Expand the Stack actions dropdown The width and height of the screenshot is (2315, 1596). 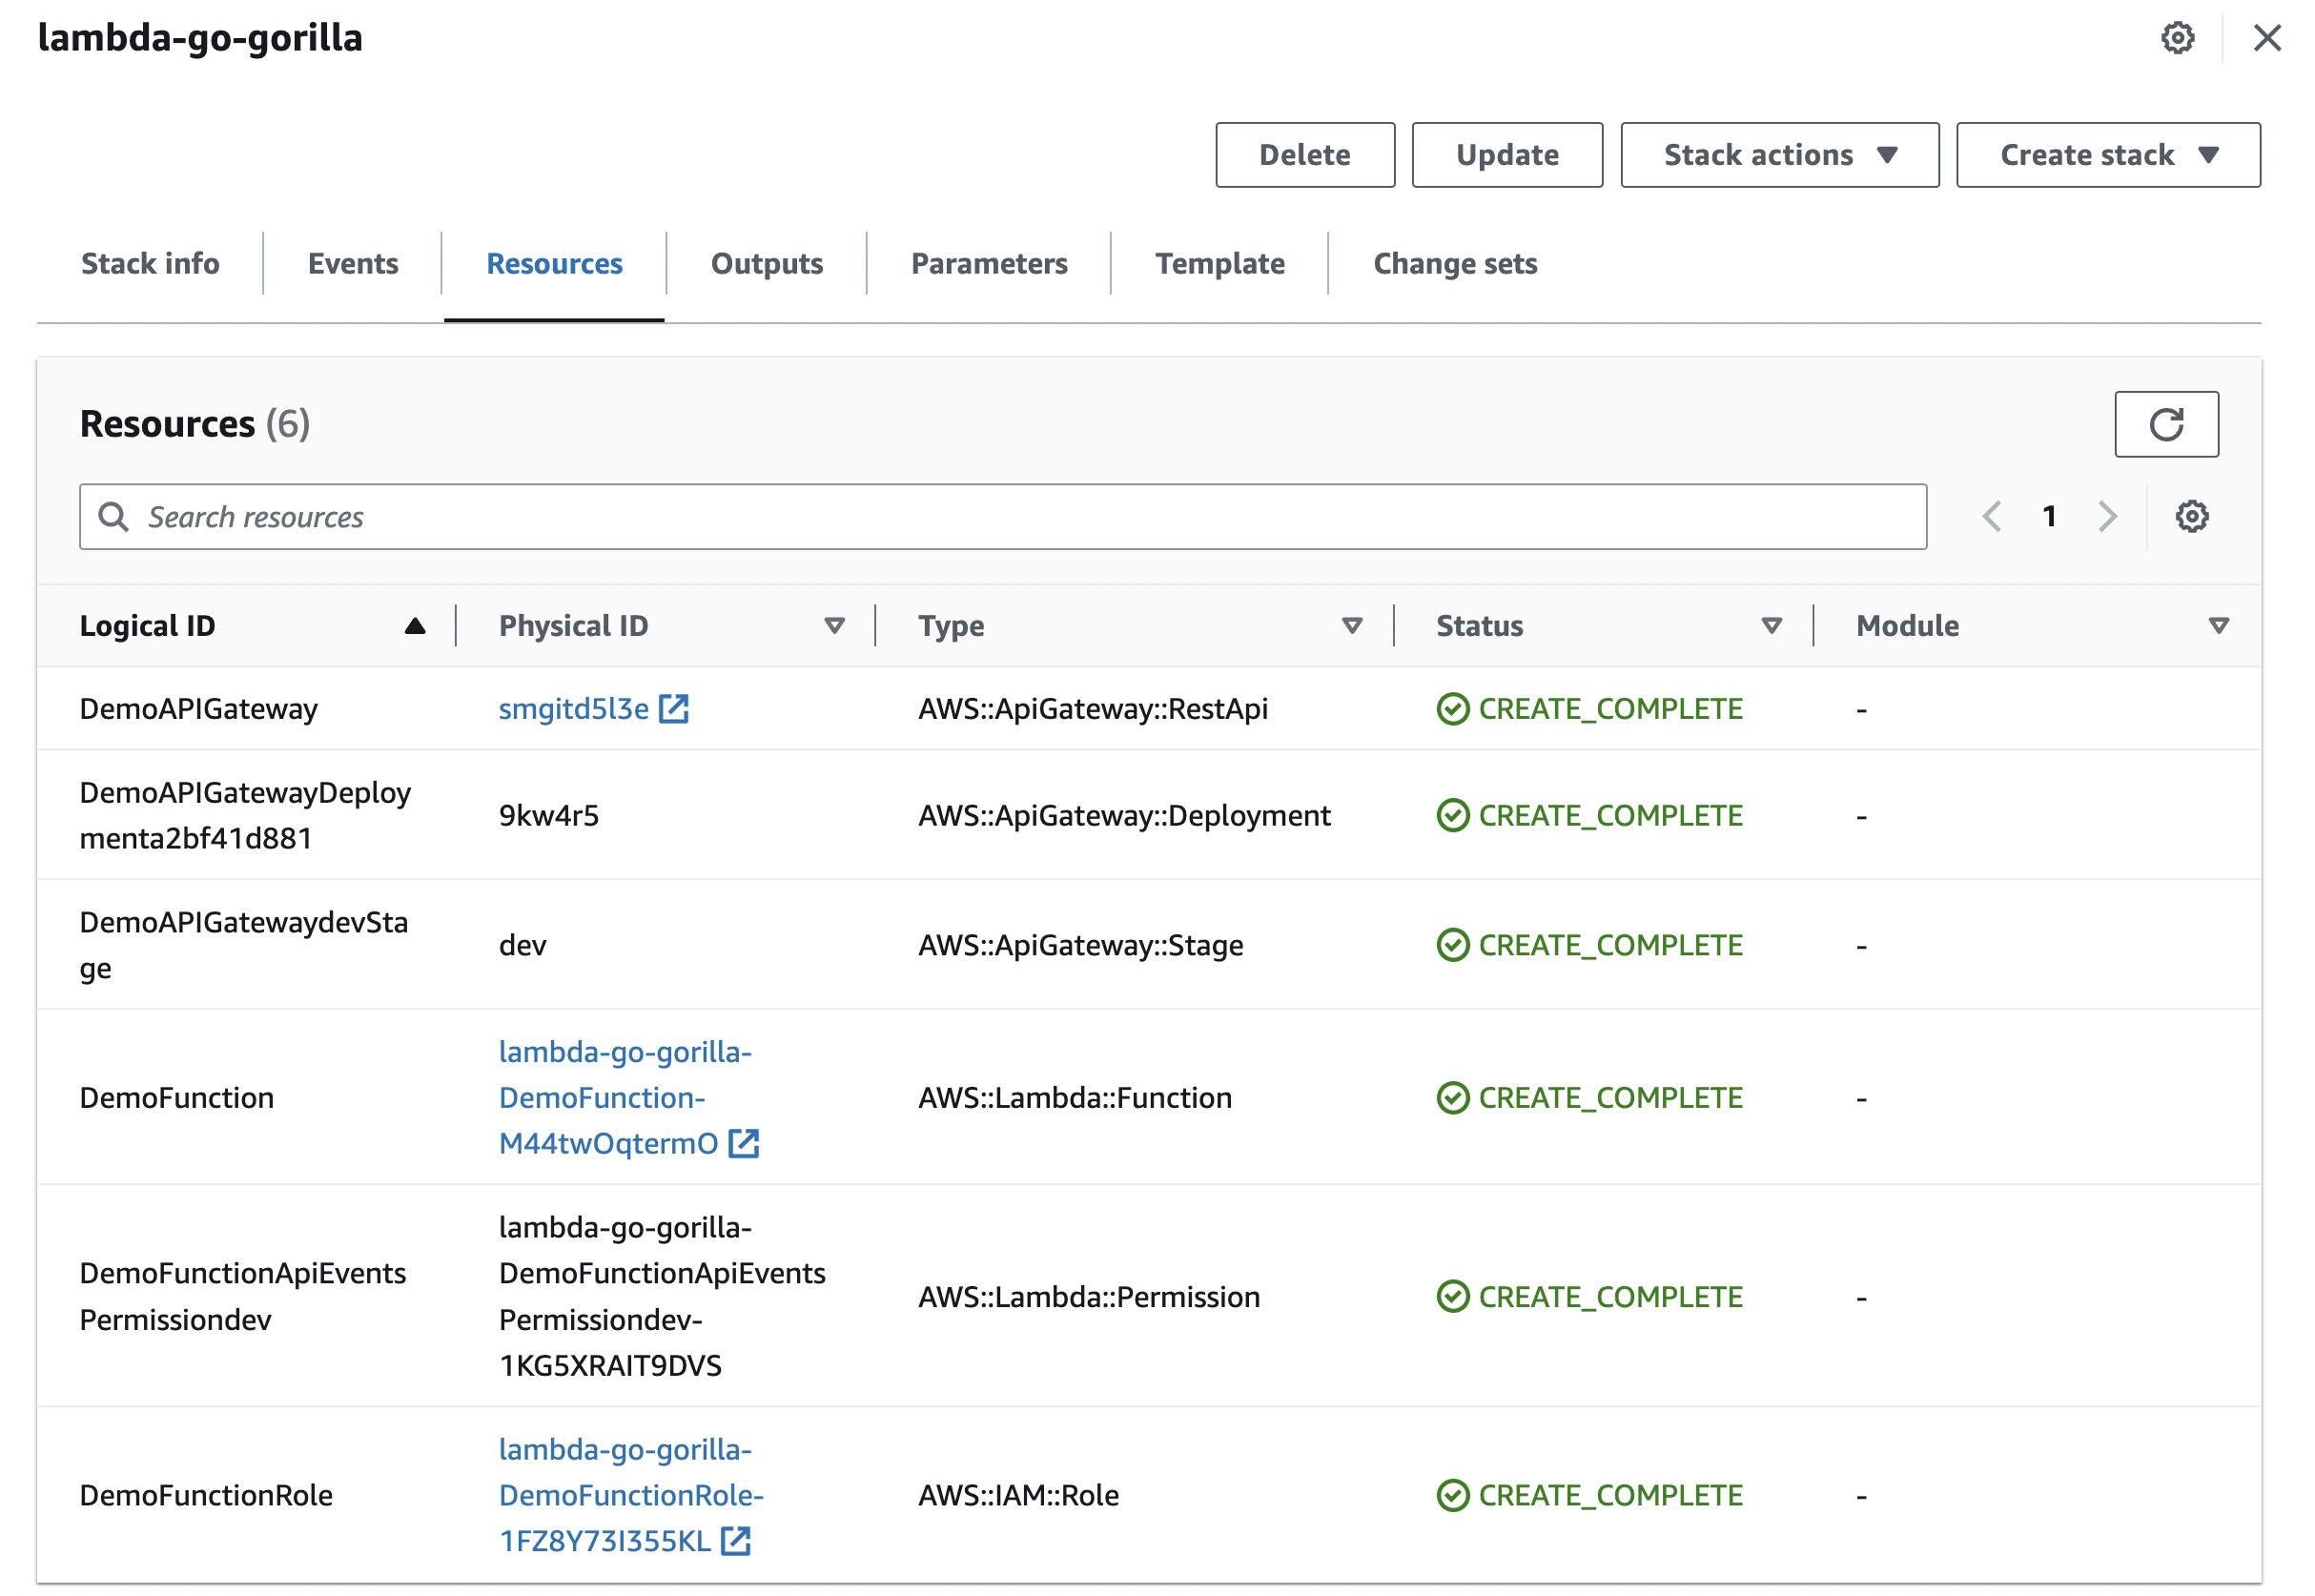pos(1779,155)
